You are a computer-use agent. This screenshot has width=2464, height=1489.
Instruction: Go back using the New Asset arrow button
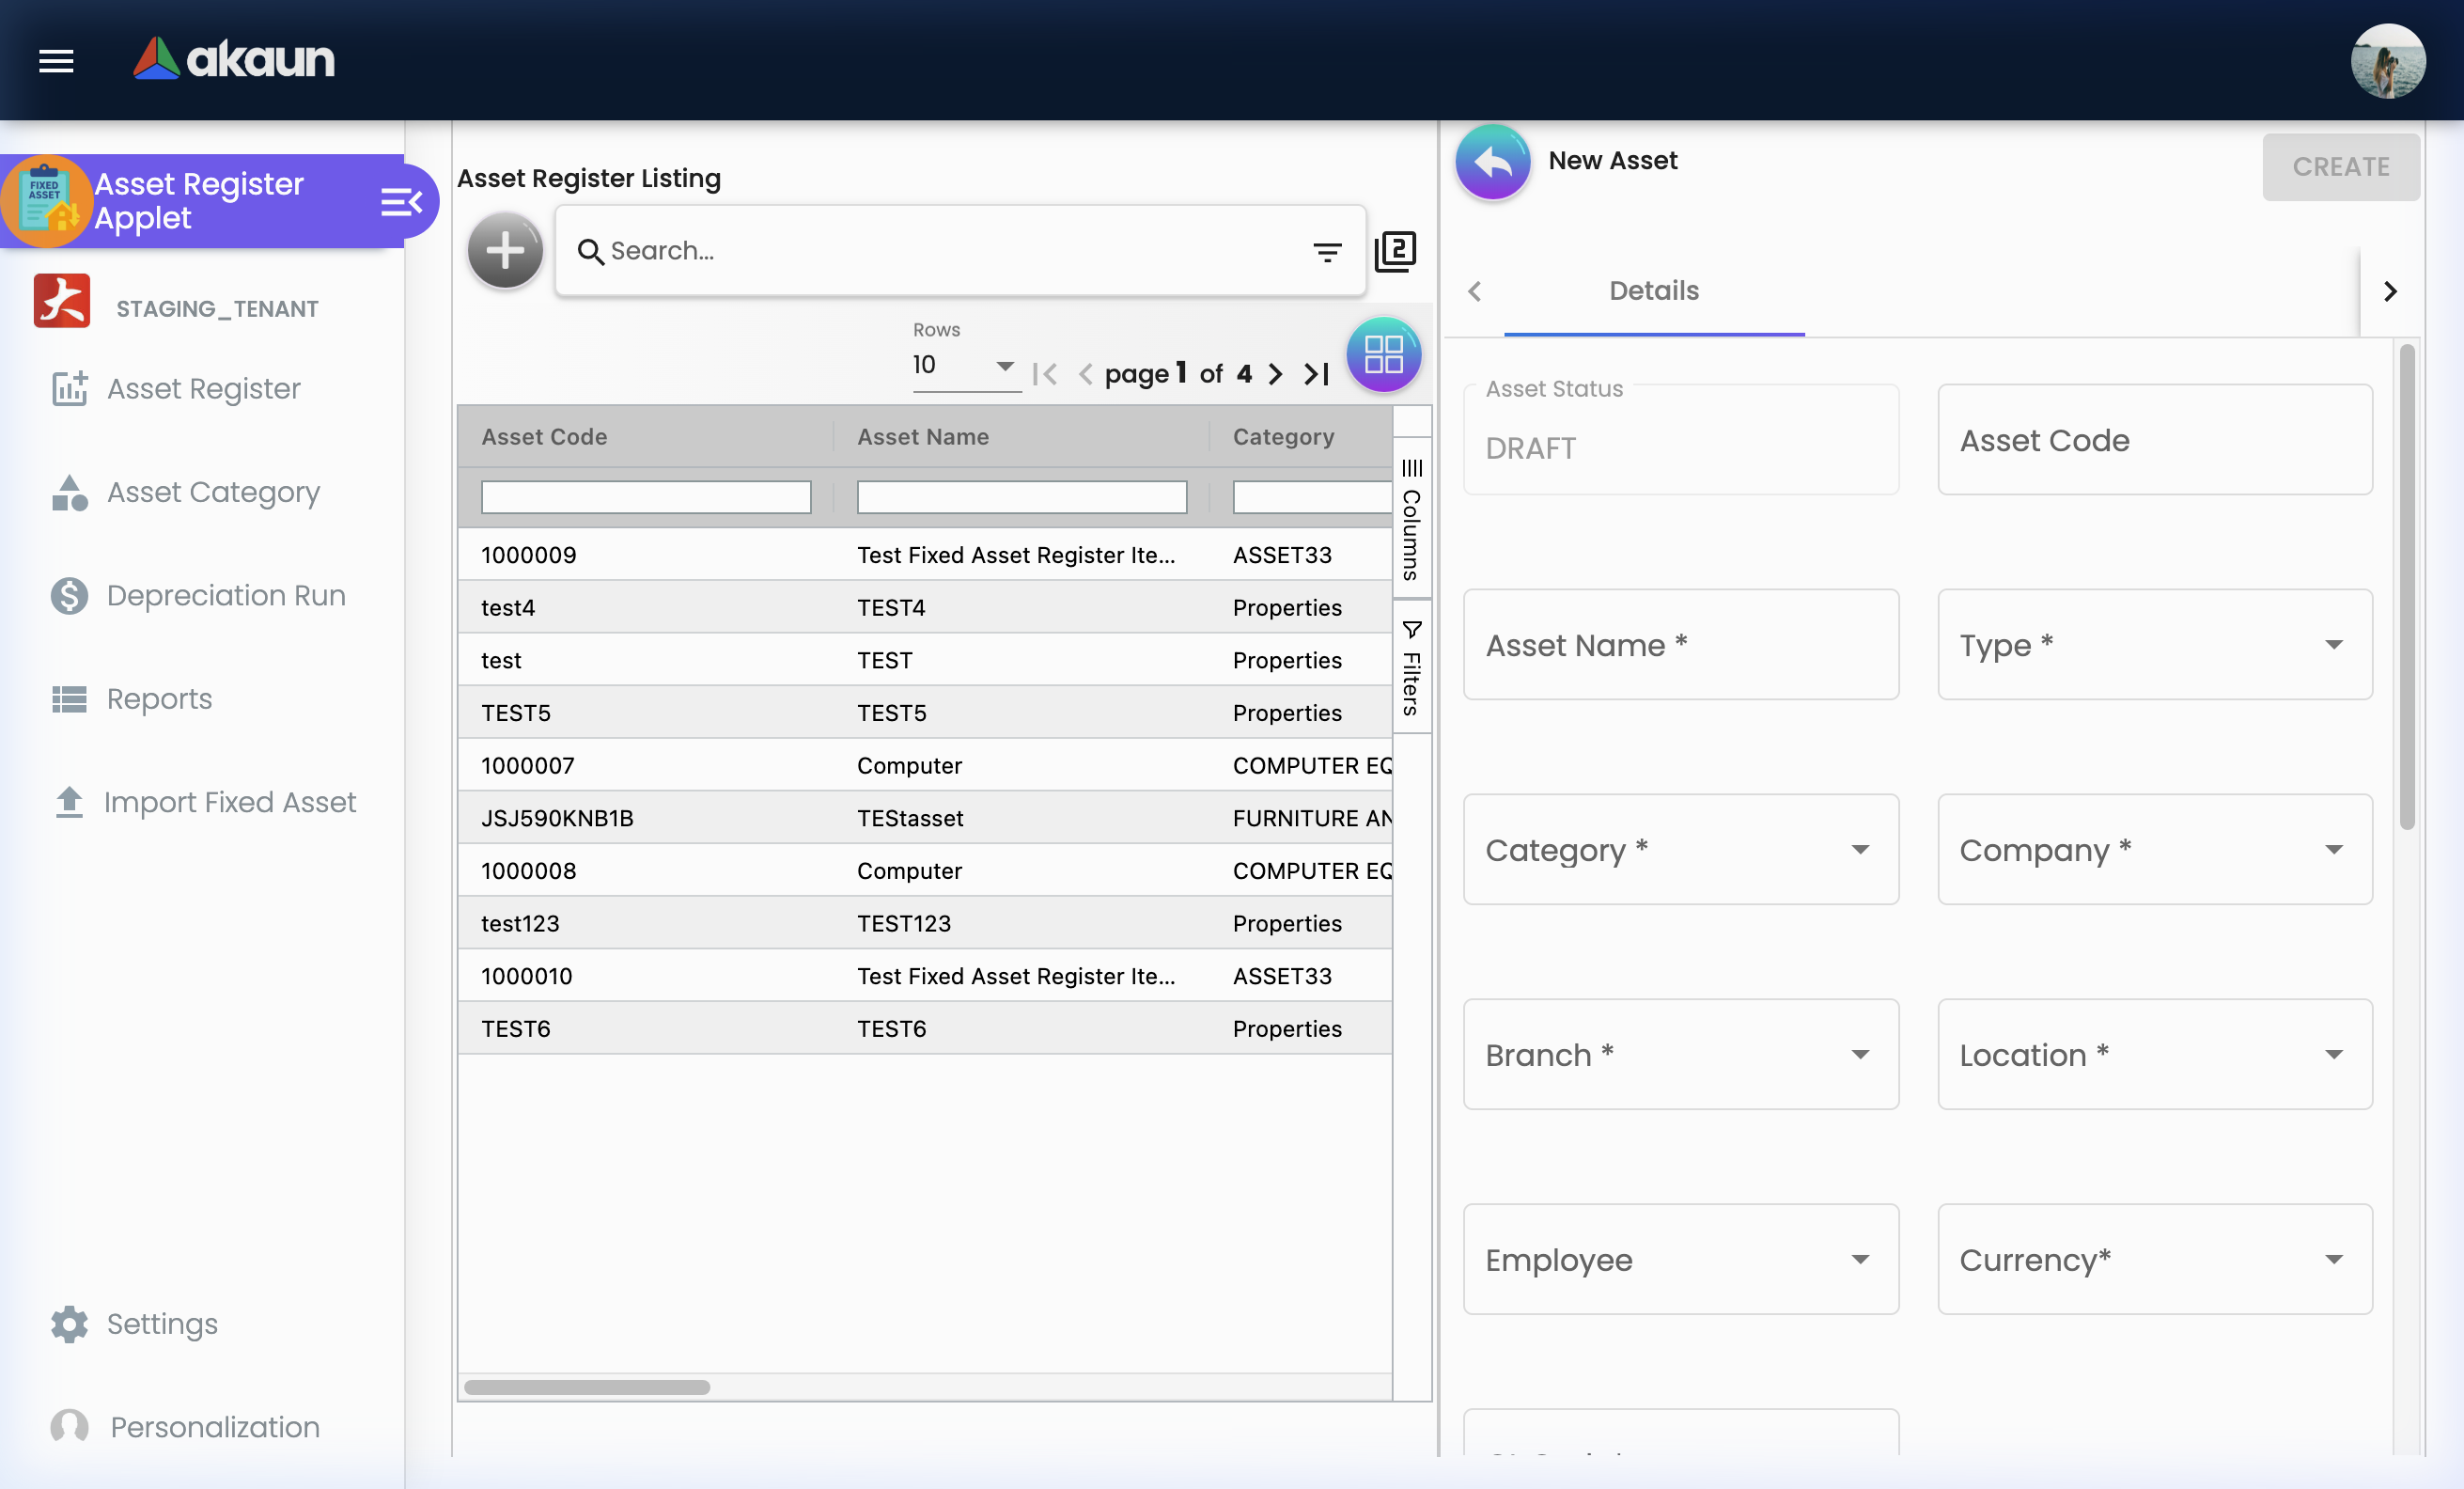pyautogui.click(x=1493, y=162)
